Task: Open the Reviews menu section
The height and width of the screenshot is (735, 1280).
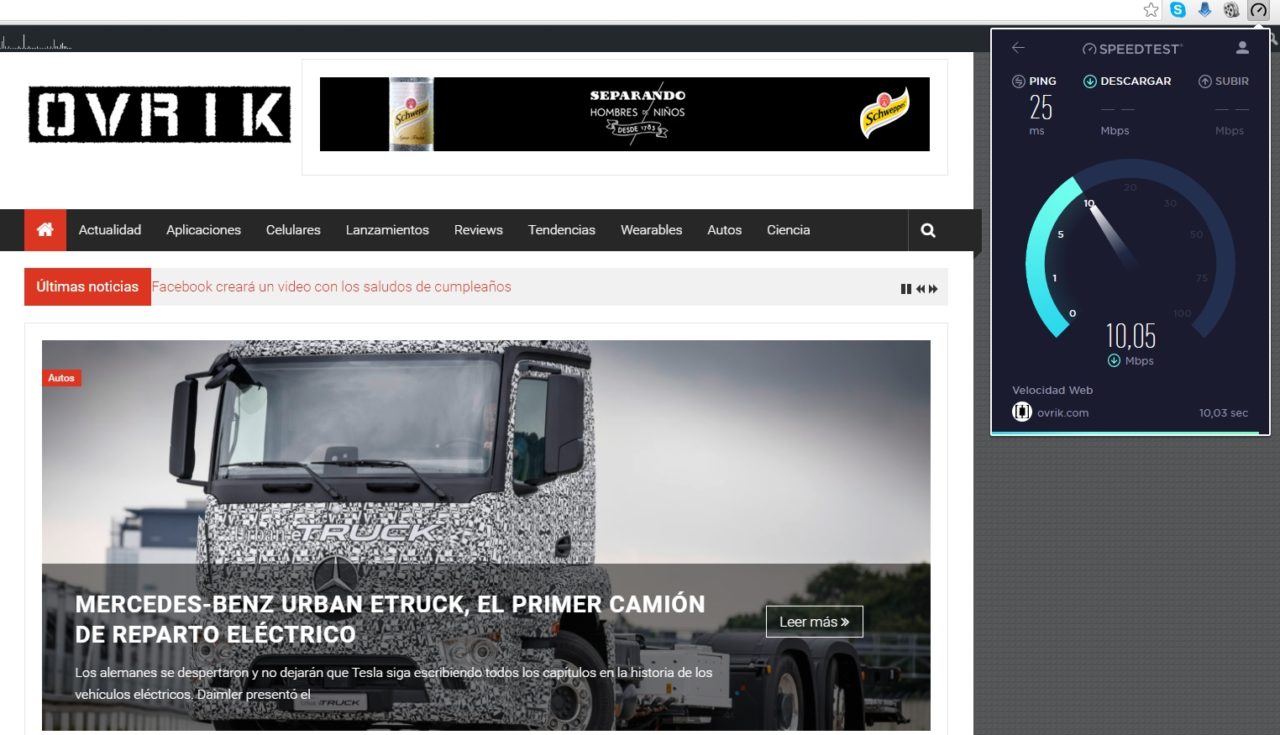Action: pos(478,230)
